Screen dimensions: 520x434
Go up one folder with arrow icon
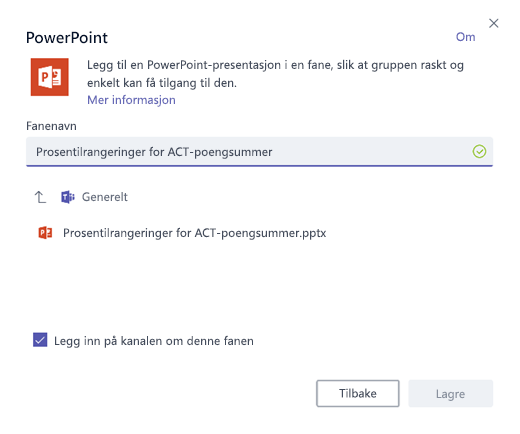[x=40, y=197]
